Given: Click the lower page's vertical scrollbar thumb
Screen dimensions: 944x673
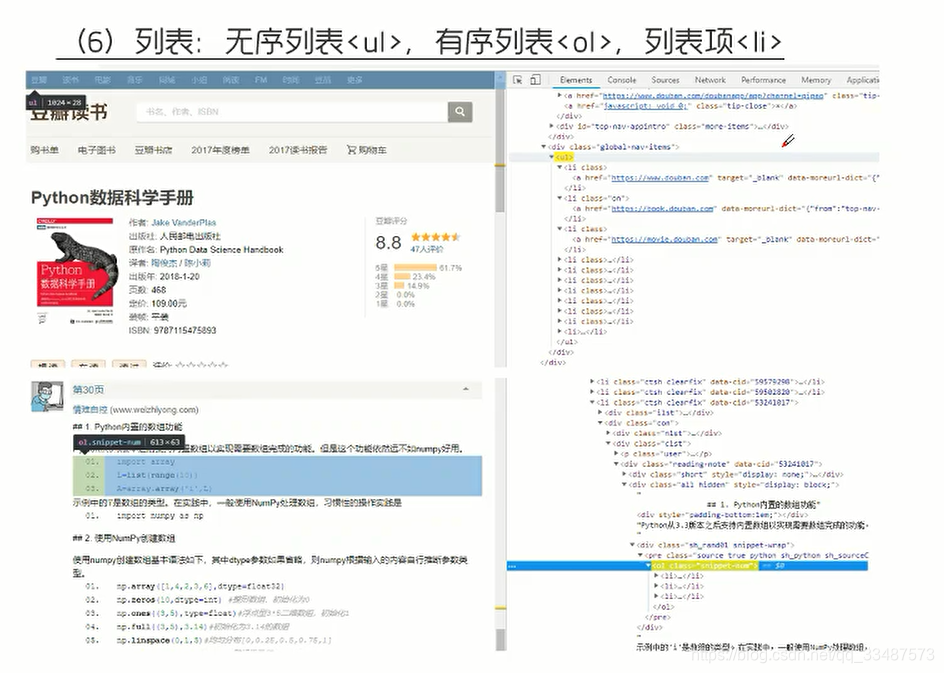Looking at the screenshot, I should [x=500, y=639].
